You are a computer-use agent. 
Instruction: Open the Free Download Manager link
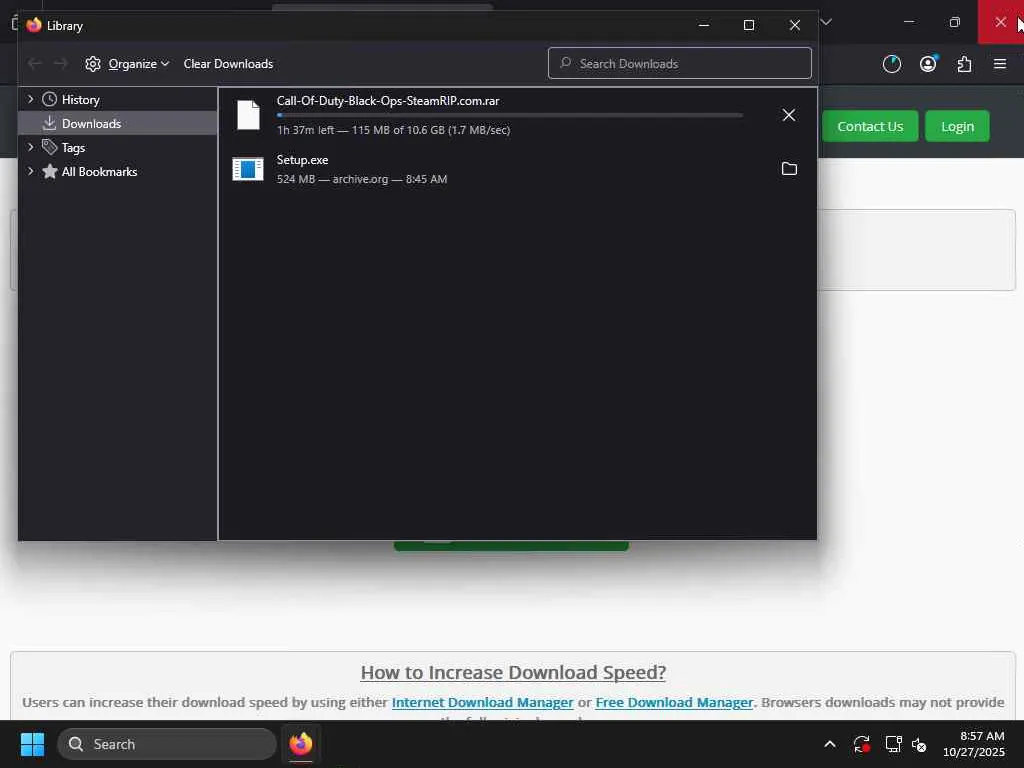click(674, 702)
